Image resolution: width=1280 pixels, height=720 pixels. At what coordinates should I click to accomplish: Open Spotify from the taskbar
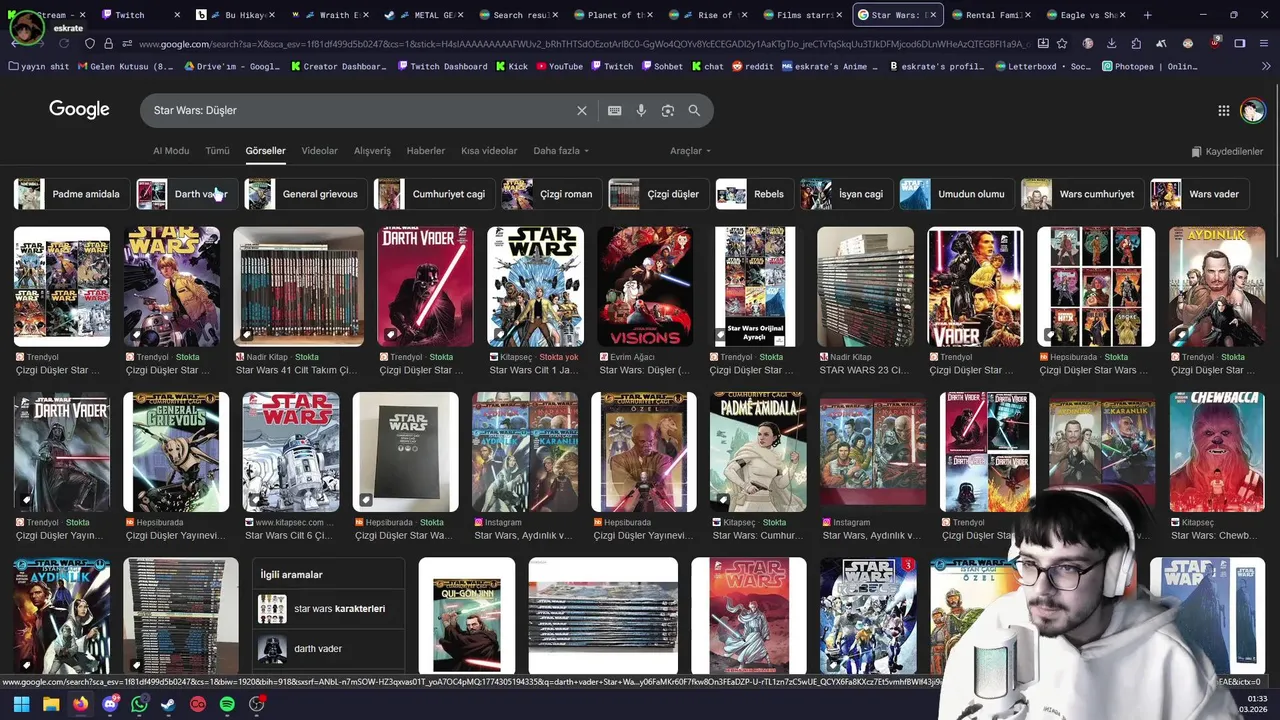pos(227,704)
